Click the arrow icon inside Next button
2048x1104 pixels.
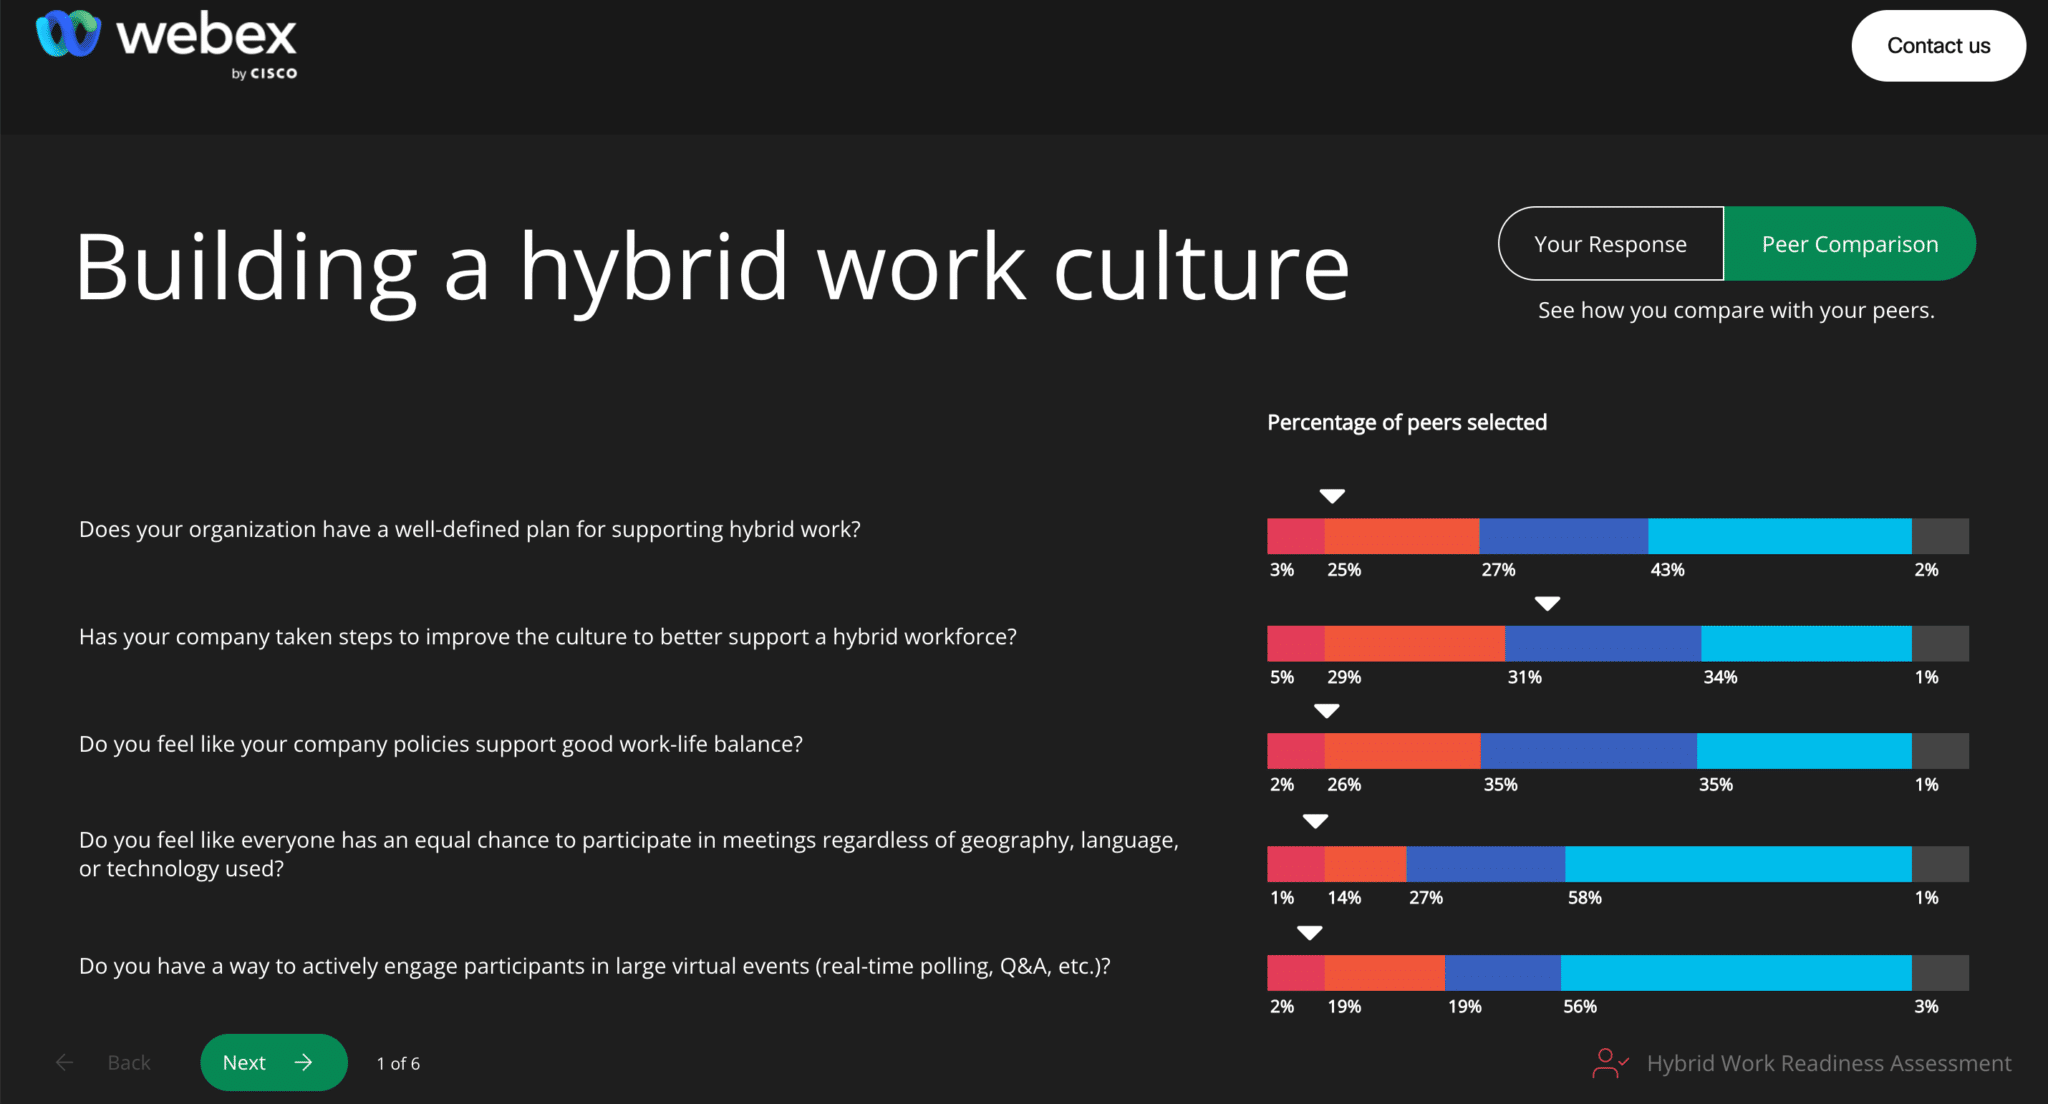[x=304, y=1062]
